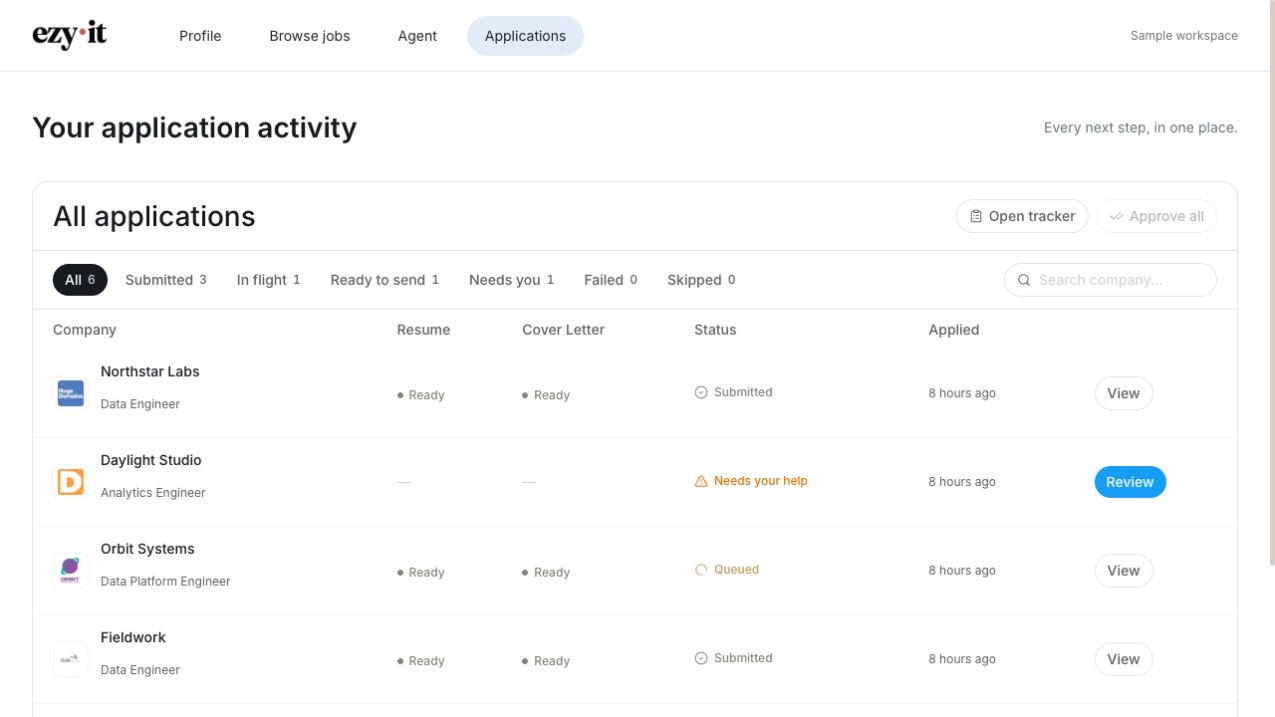Click the Queued spinner icon
Image resolution: width=1275 pixels, height=717 pixels.
(701, 570)
